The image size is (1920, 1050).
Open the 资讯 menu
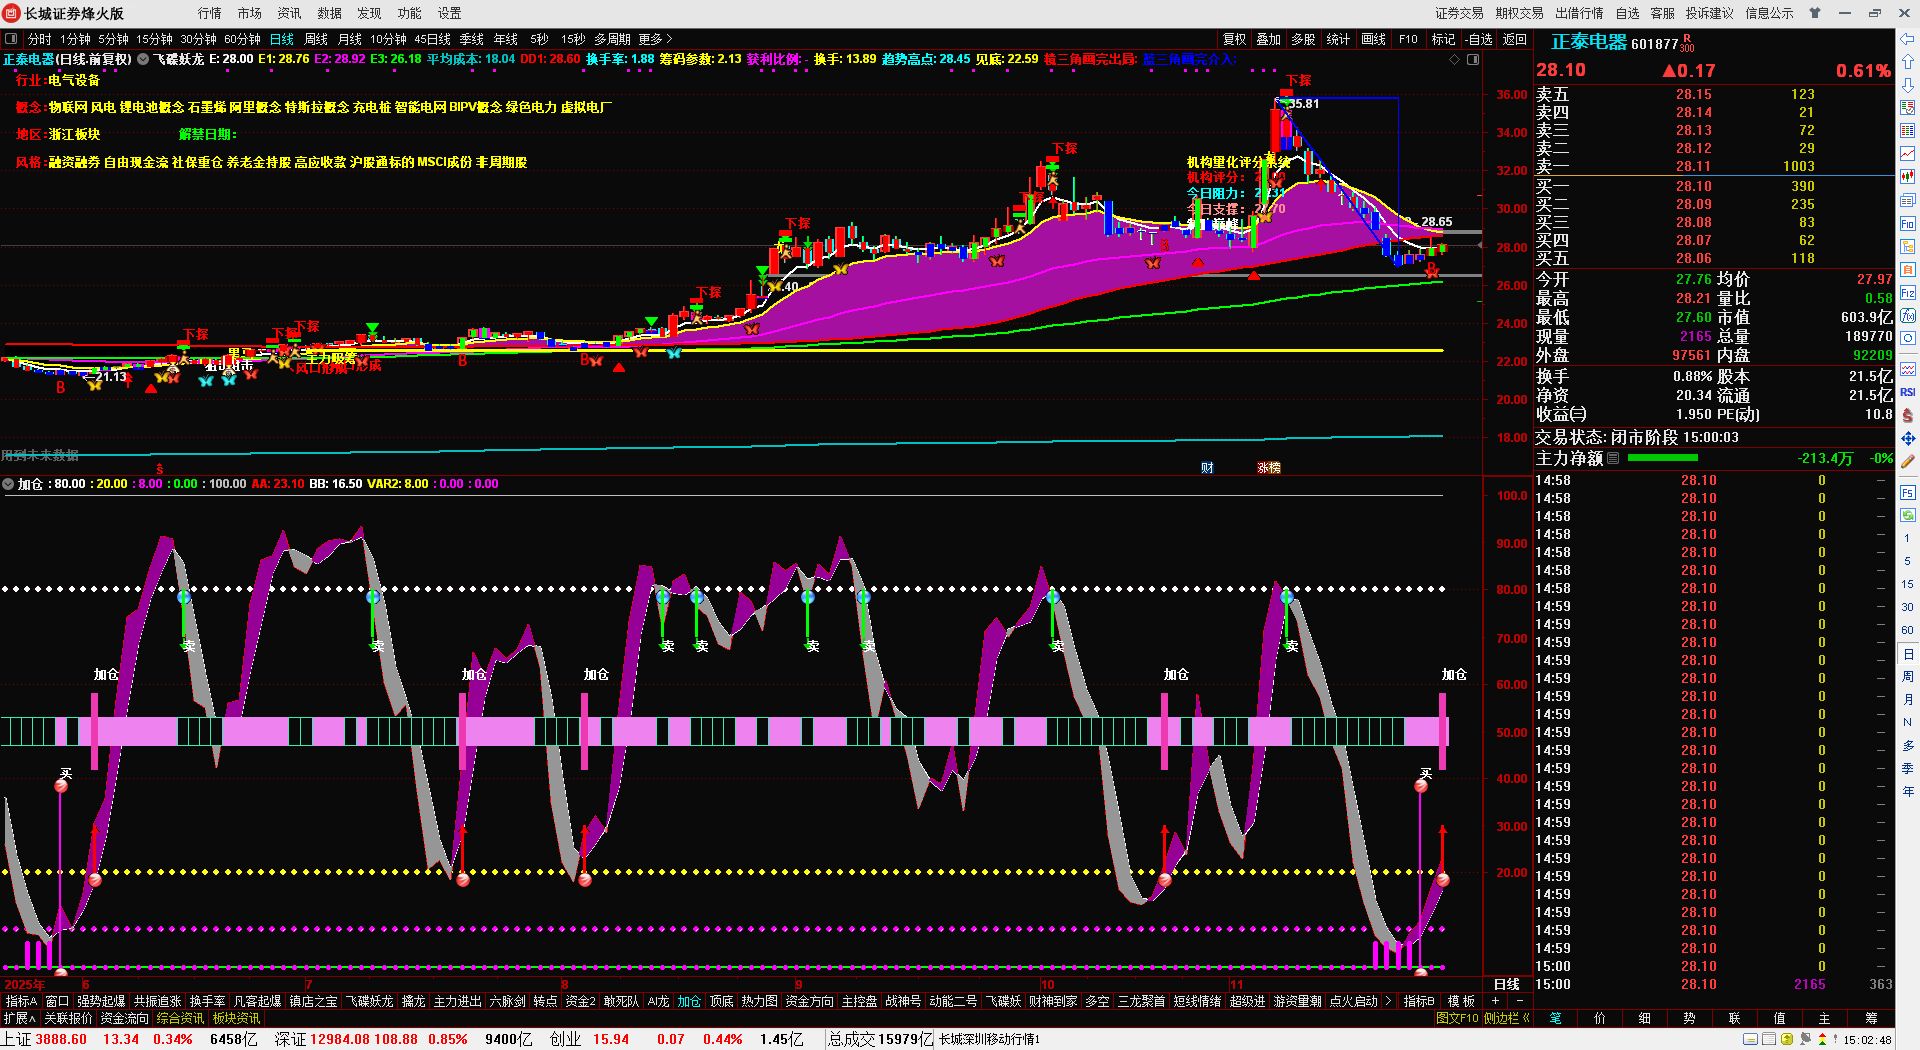[290, 13]
